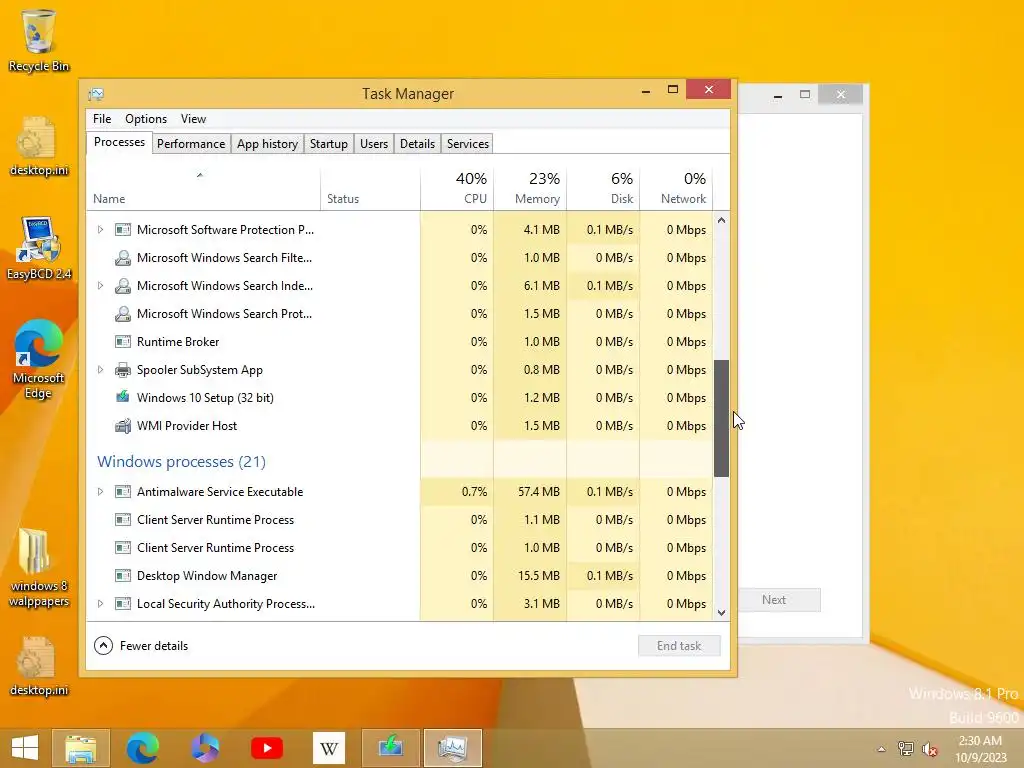Expand Local Security Authority Process row
1024x768 pixels.
100,603
